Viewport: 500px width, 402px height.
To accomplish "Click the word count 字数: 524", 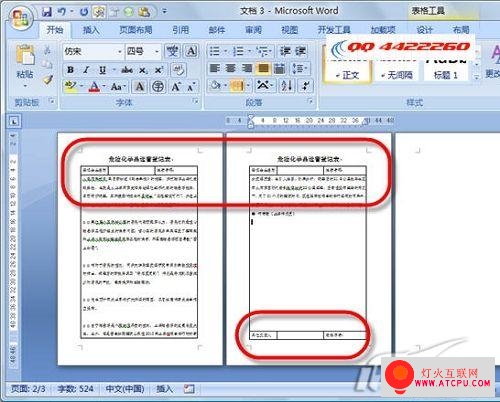I will coord(75,389).
